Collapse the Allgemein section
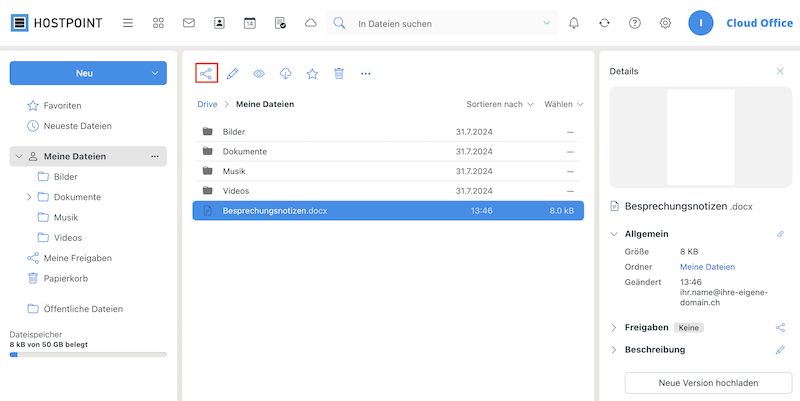The height and width of the screenshot is (401, 800). (x=614, y=234)
